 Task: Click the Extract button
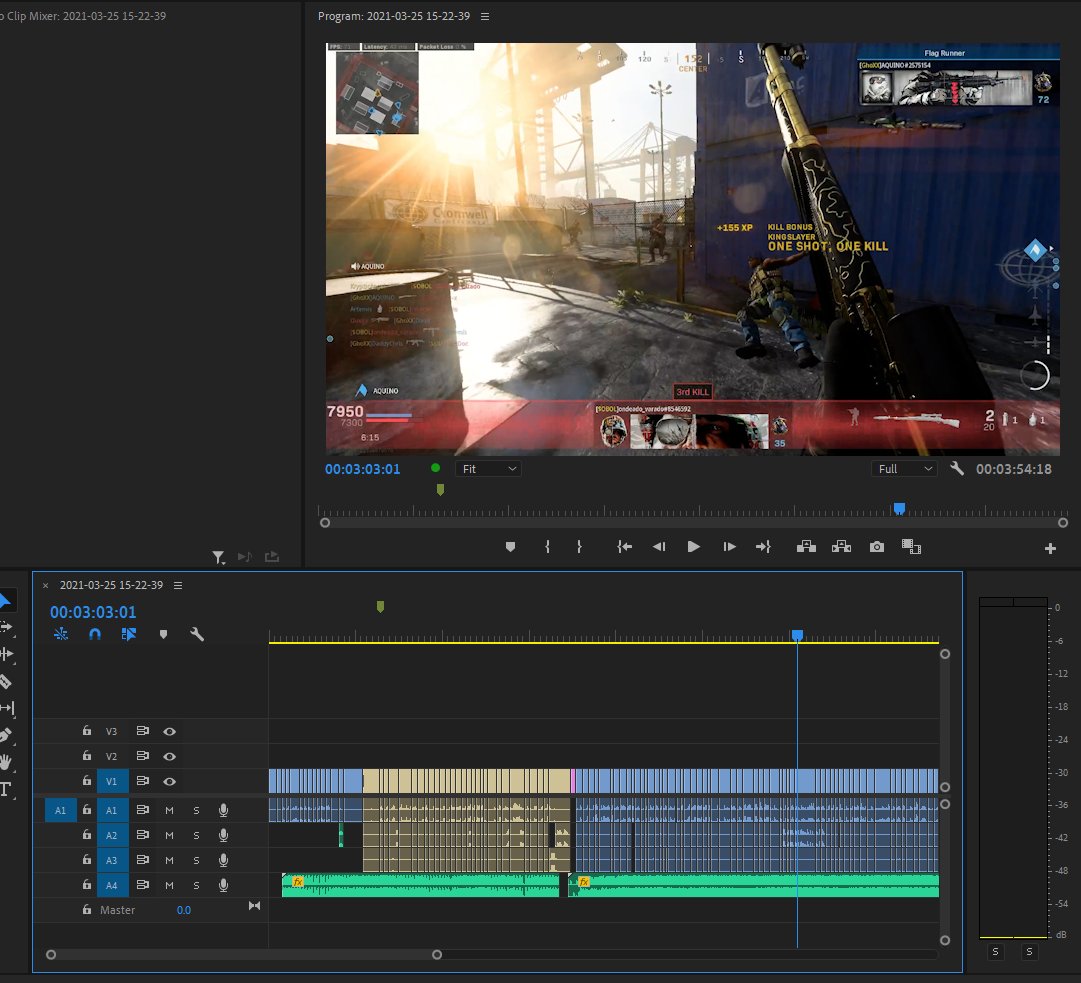(841, 547)
